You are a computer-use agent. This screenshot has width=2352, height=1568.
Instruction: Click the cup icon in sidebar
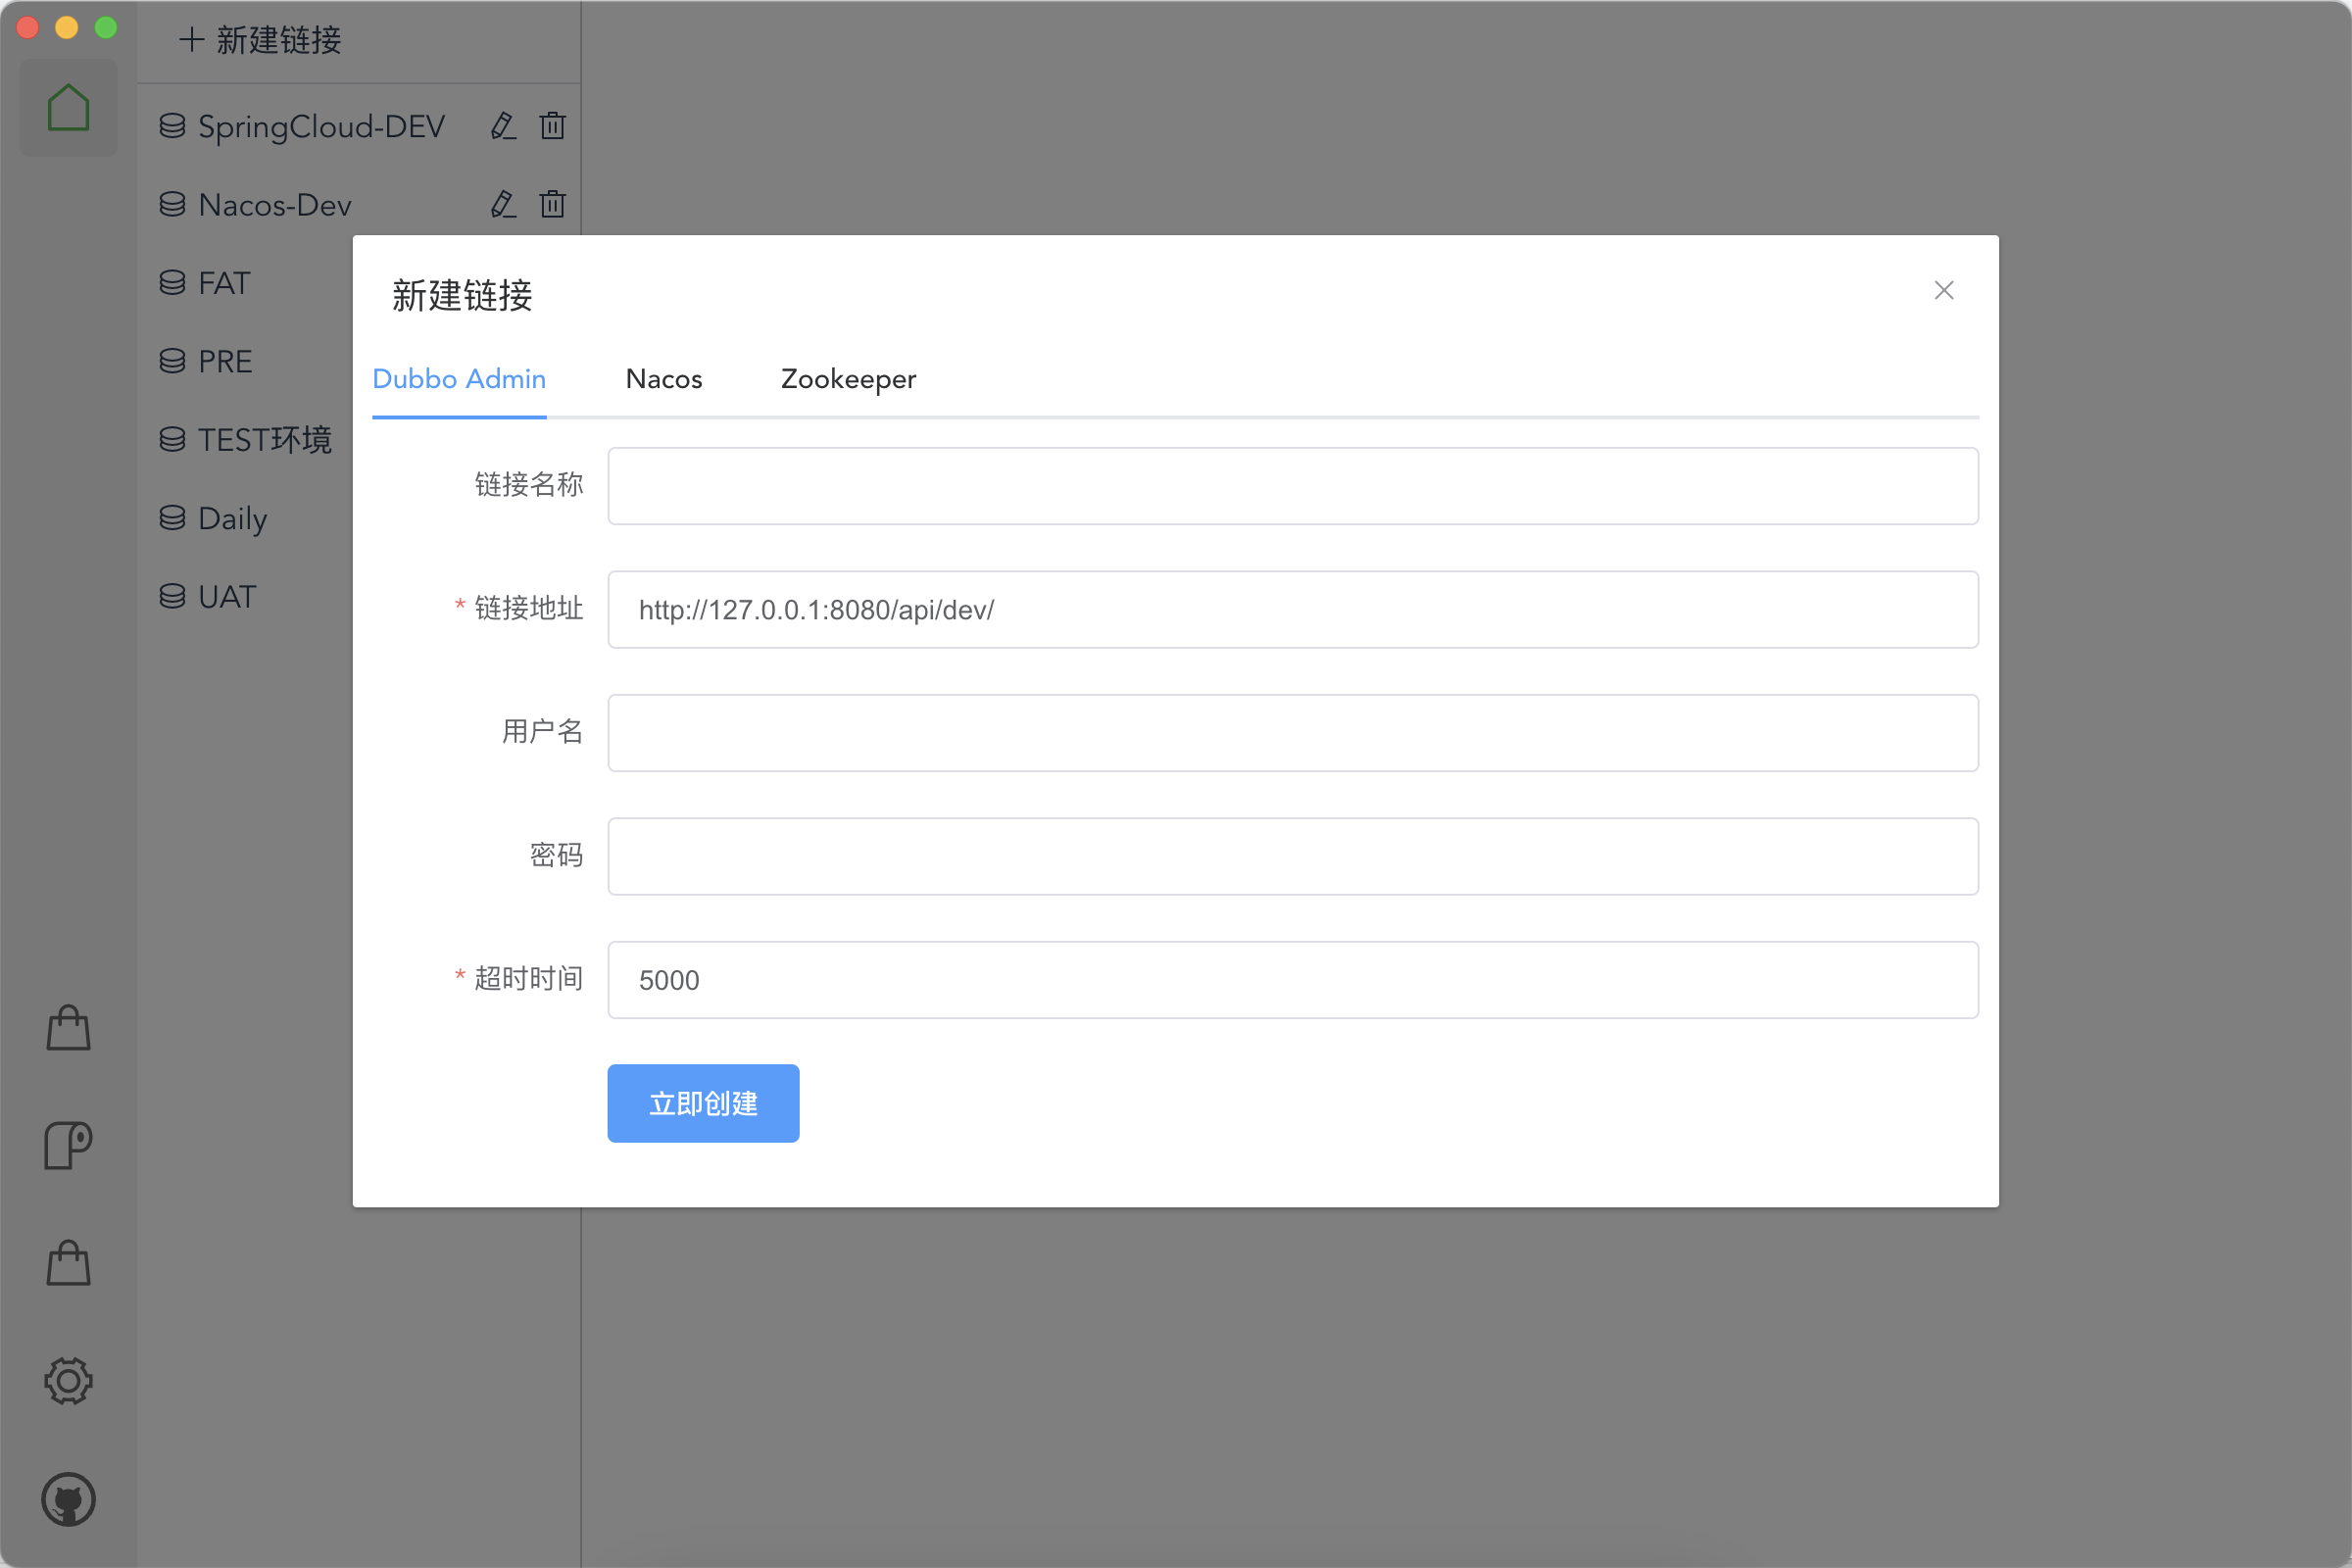[68, 1145]
